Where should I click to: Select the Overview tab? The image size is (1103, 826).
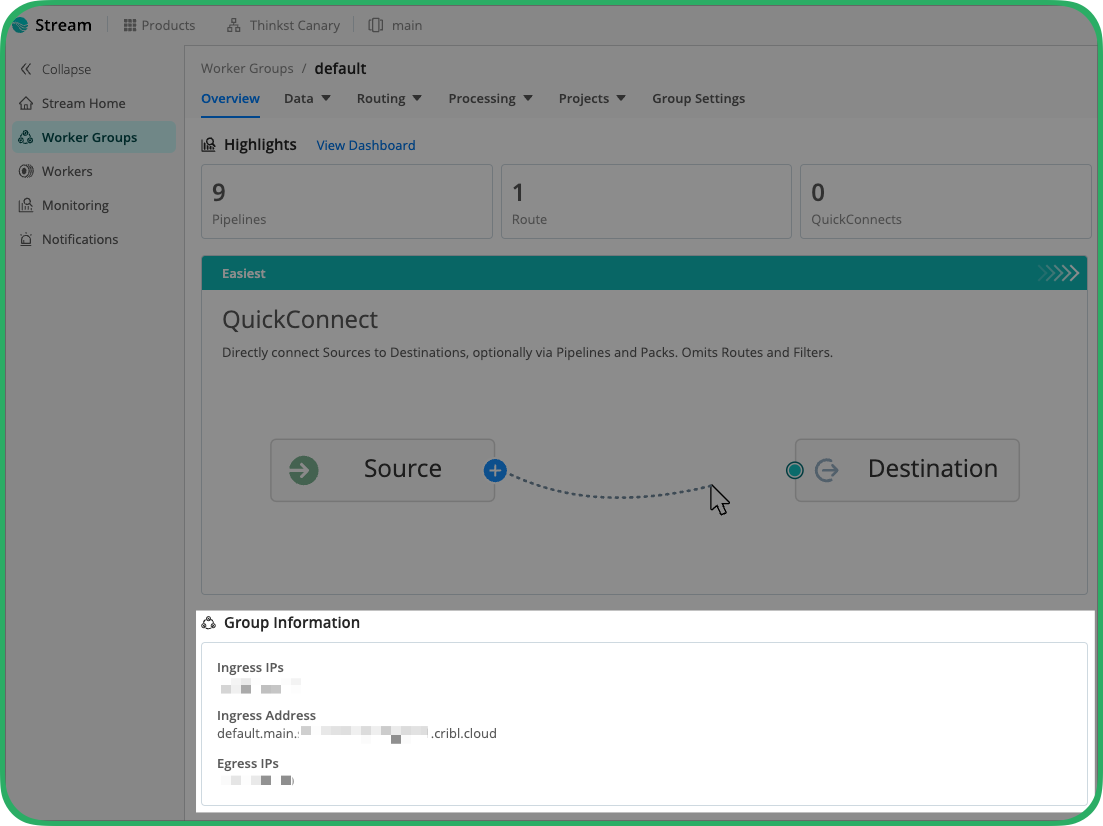pos(231,99)
